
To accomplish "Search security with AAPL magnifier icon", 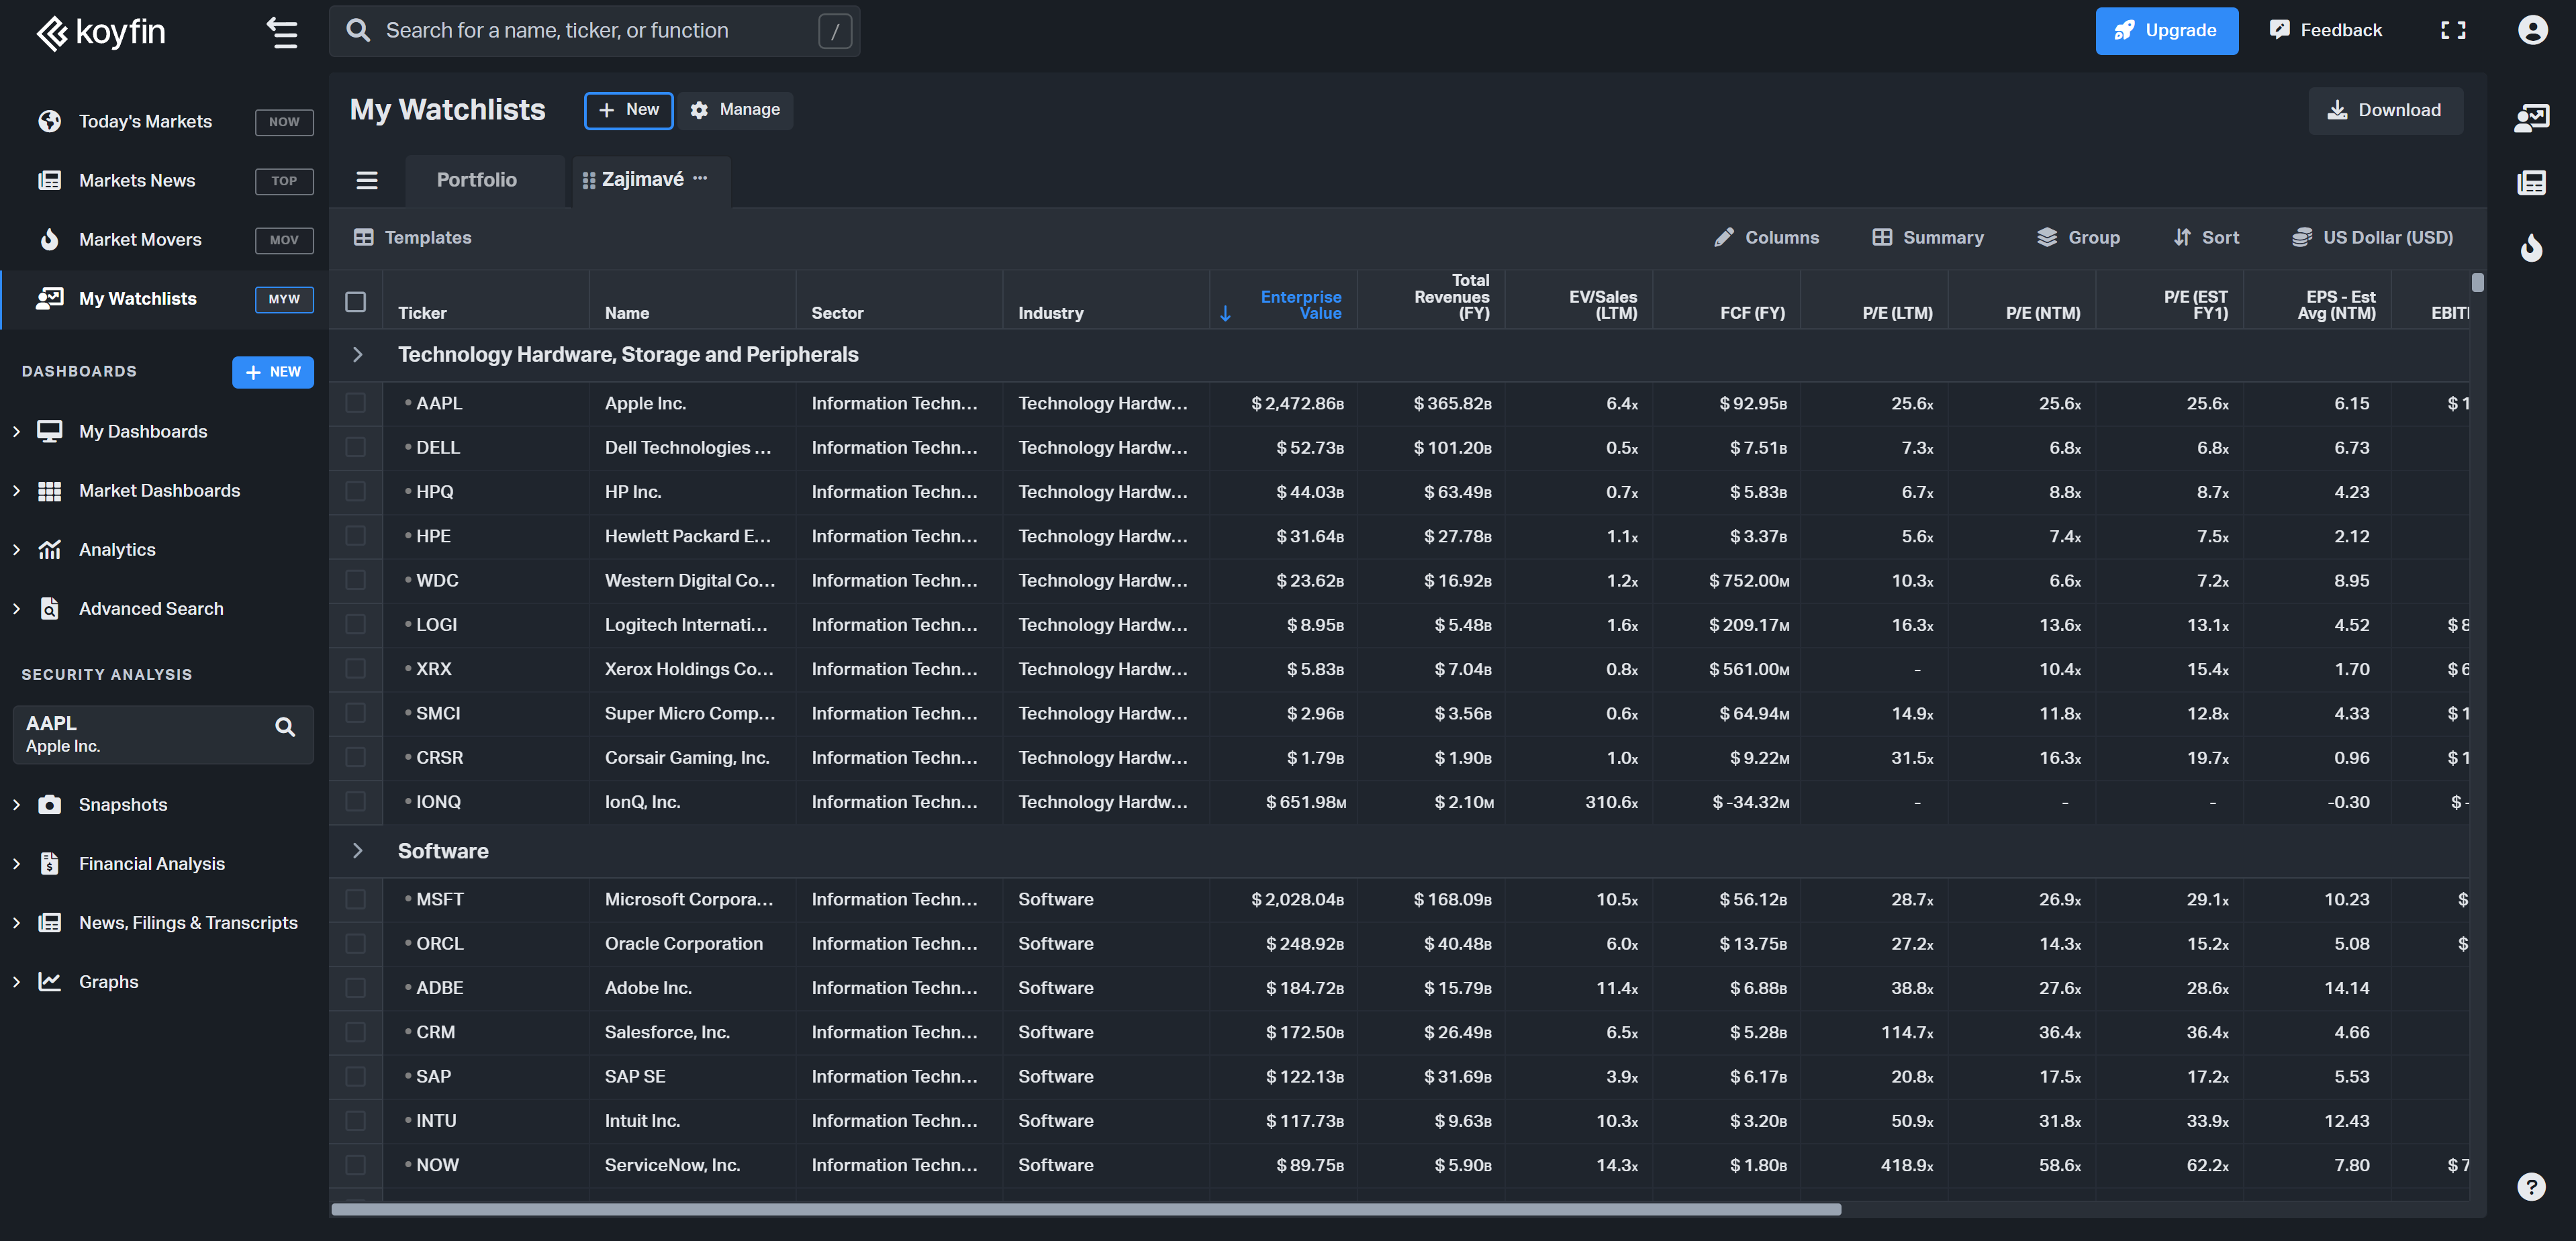I will 285,727.
